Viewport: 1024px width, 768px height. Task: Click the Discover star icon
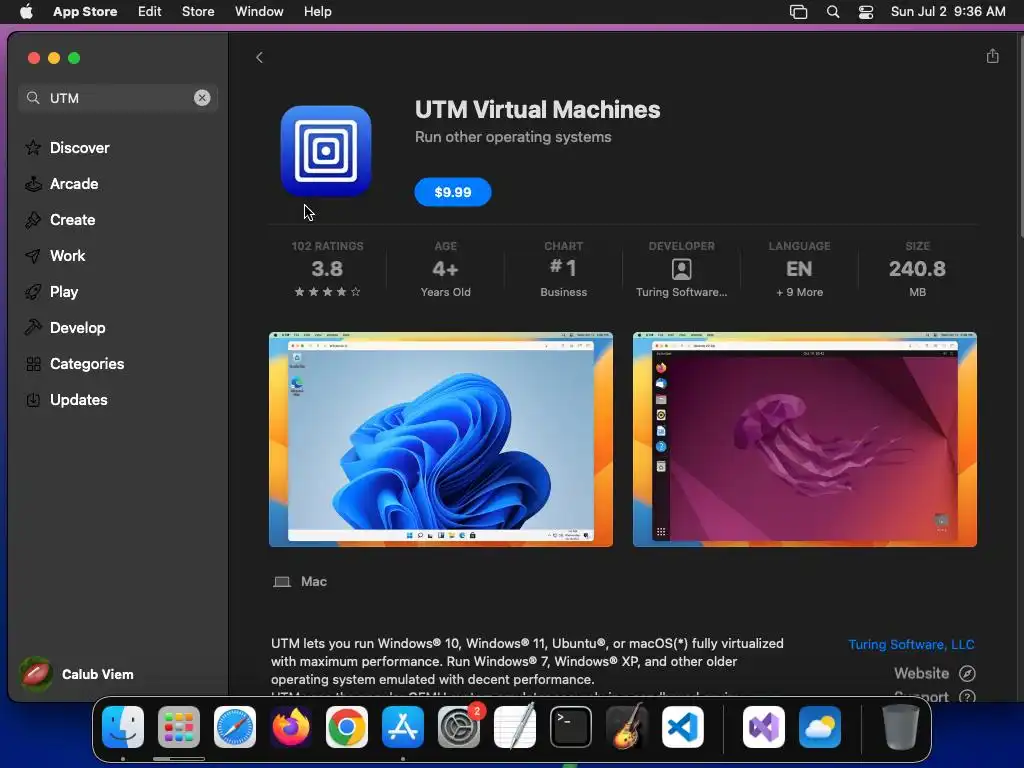[x=33, y=148]
